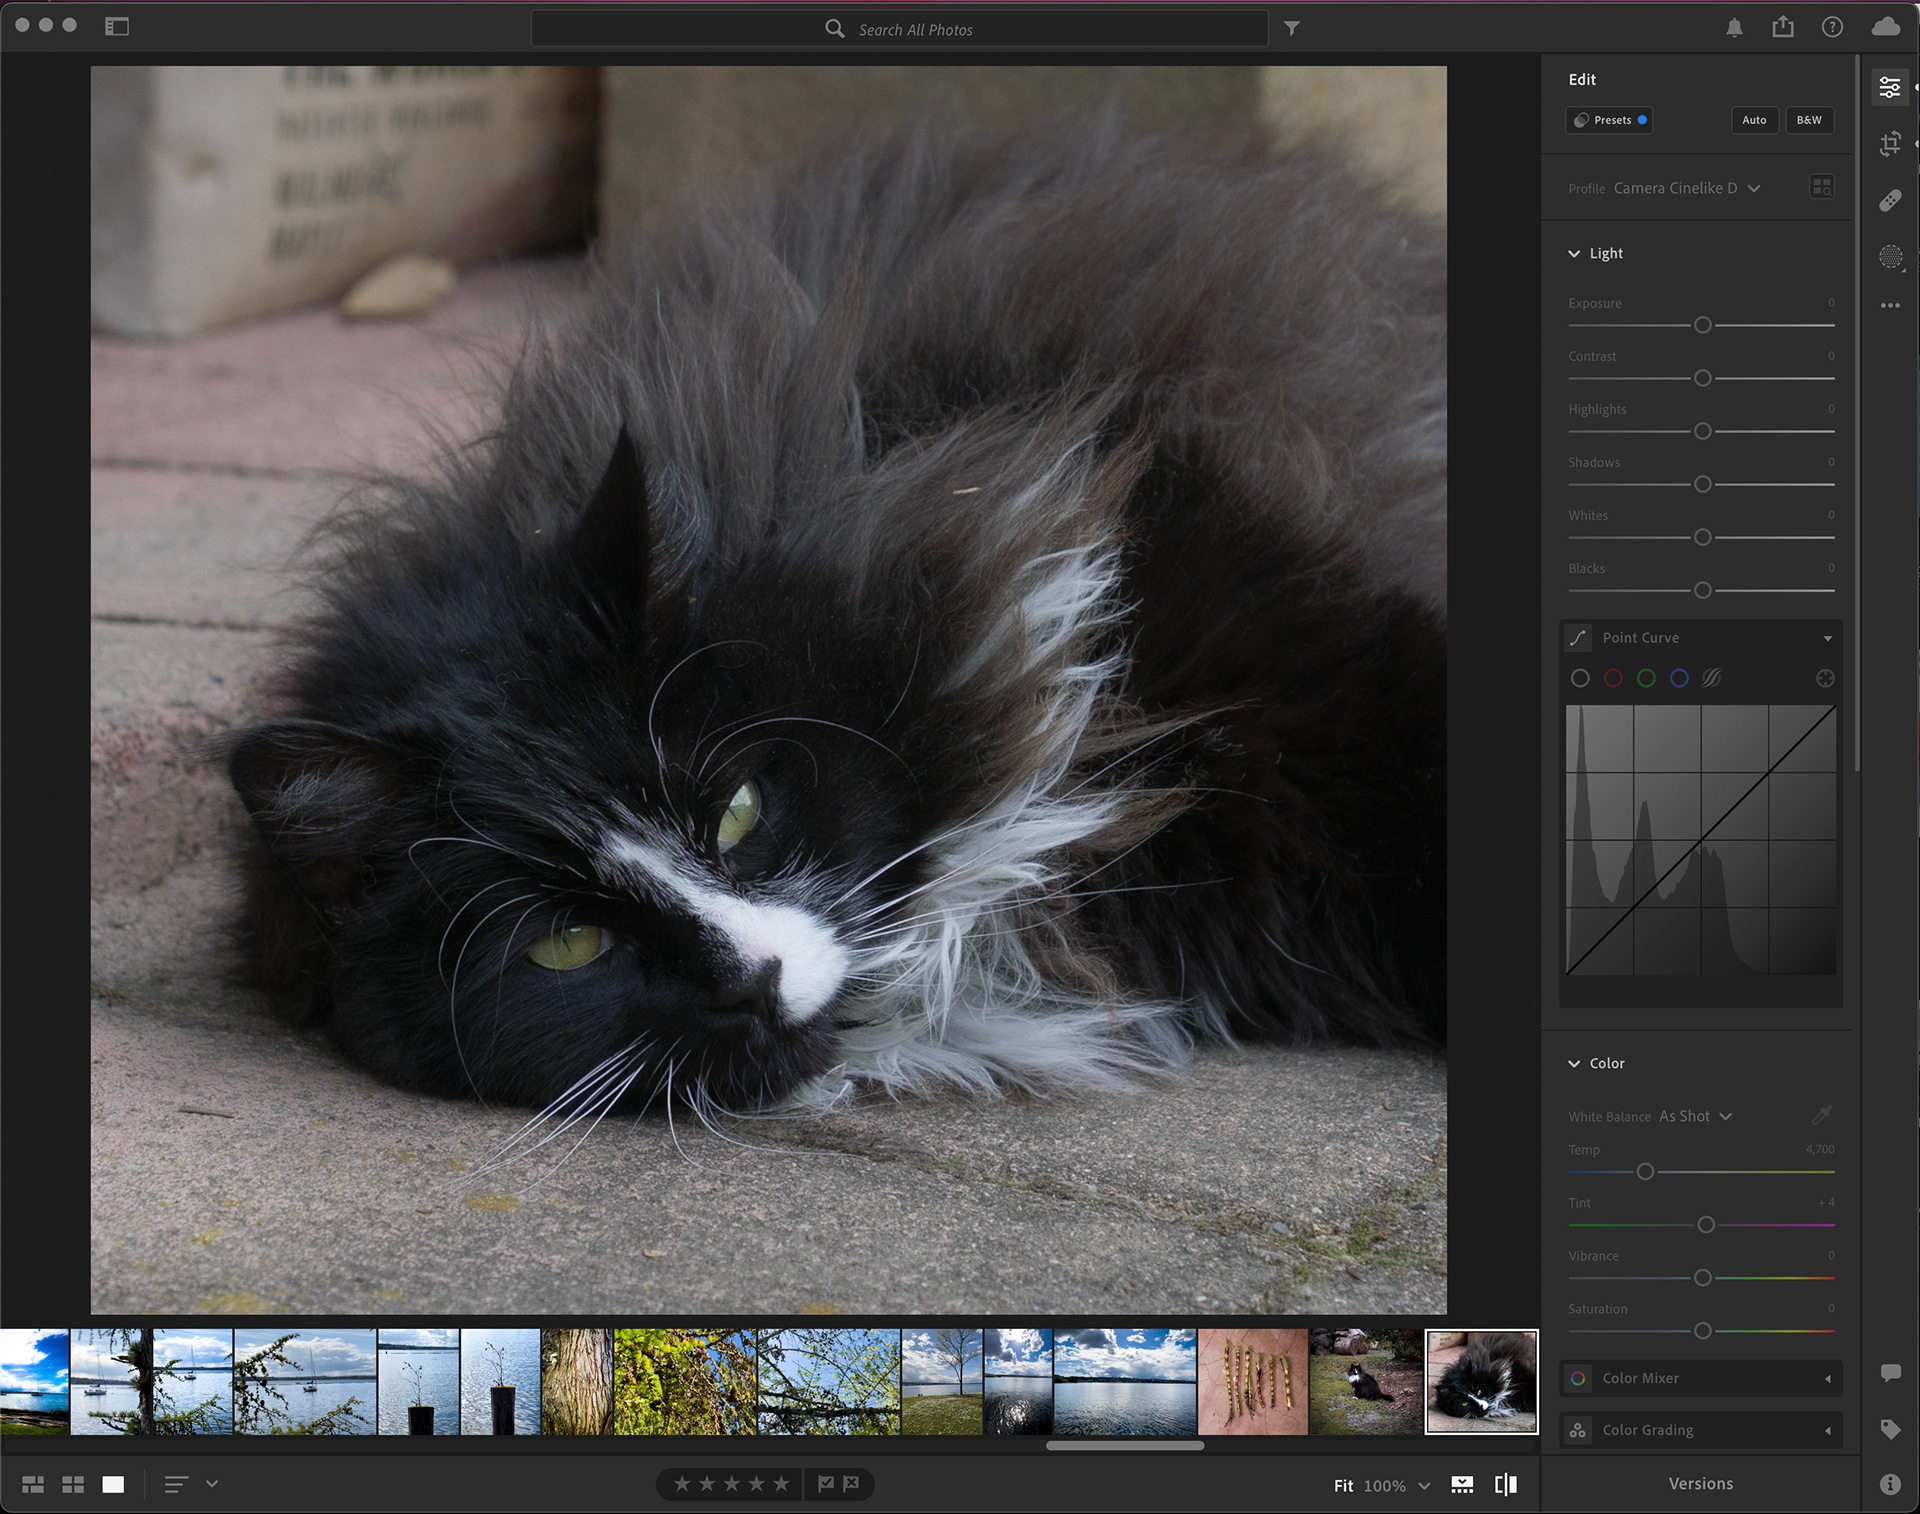Open the Crop and Rotate tool
1920x1514 pixels.
1889,144
